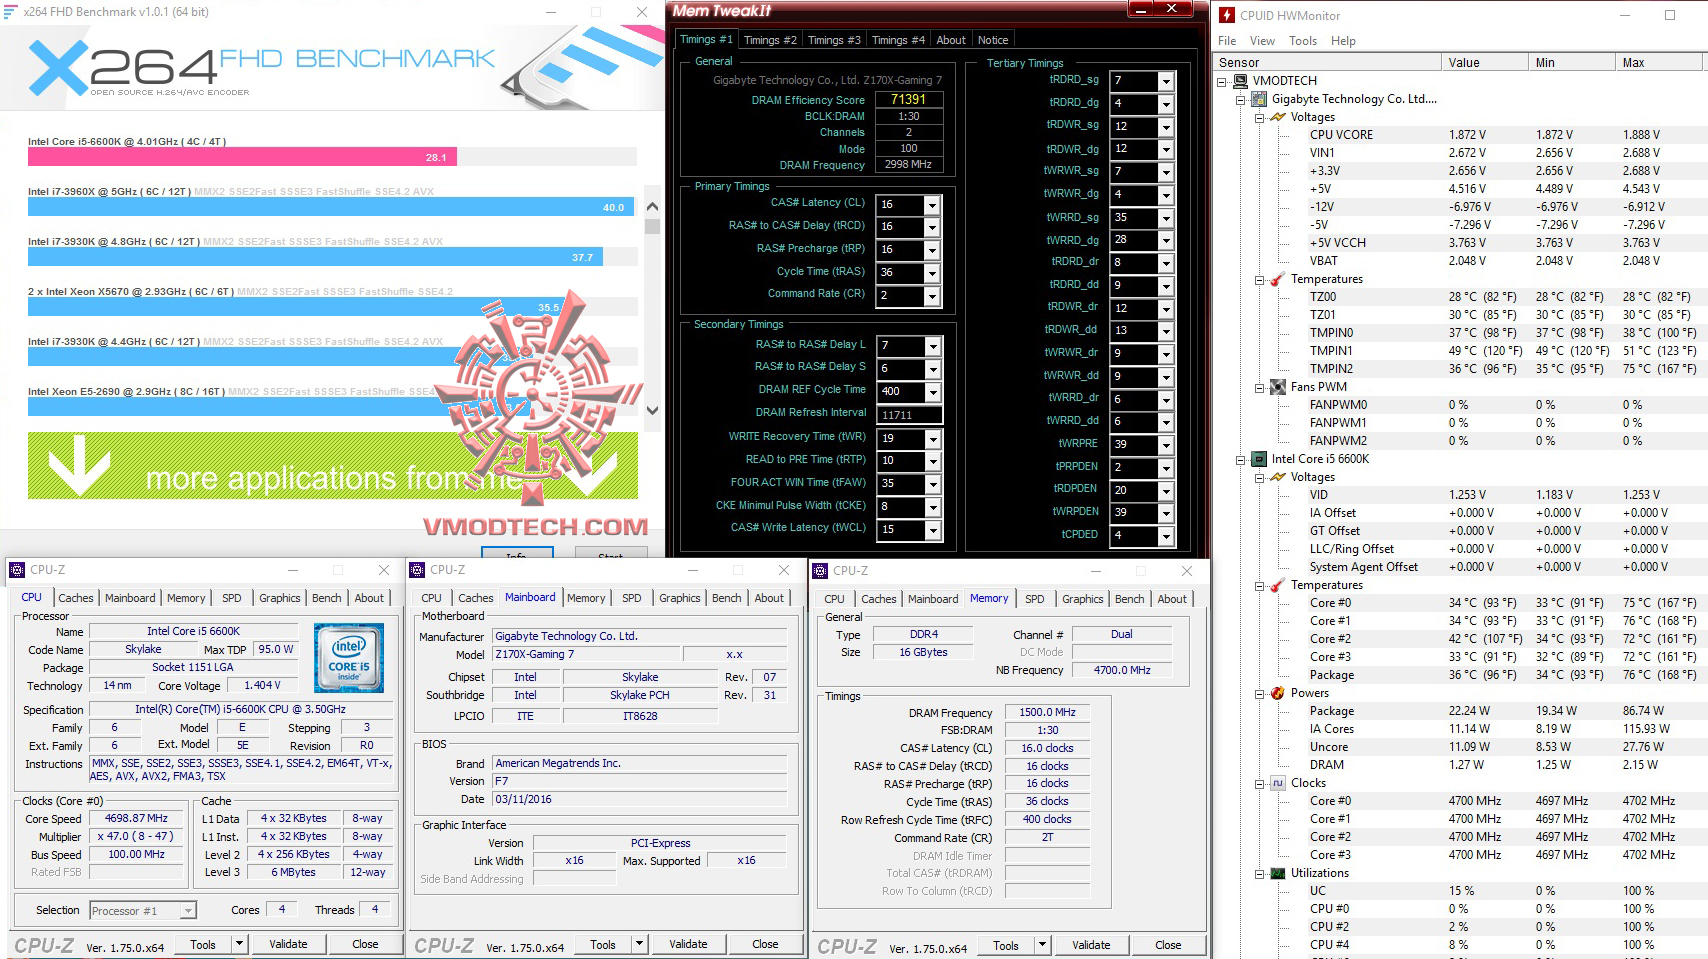1708x959 pixels.
Task: Click the Clocks waveform icon in HWMonitor
Action: coord(1277,783)
